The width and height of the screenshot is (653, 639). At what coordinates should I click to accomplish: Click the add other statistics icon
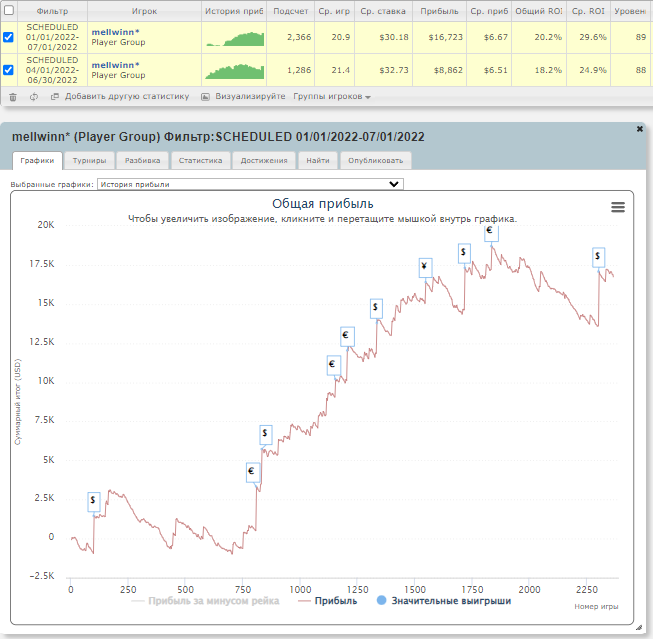coord(55,97)
